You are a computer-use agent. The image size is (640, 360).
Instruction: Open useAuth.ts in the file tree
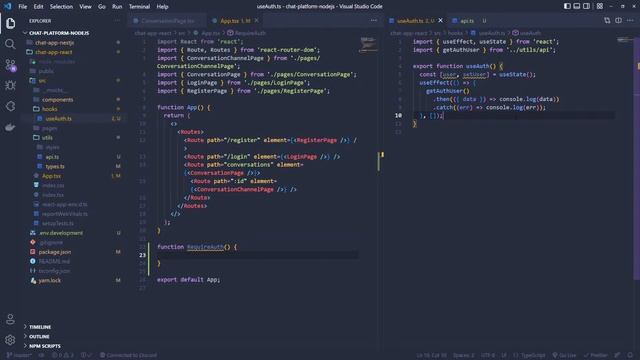coord(58,118)
